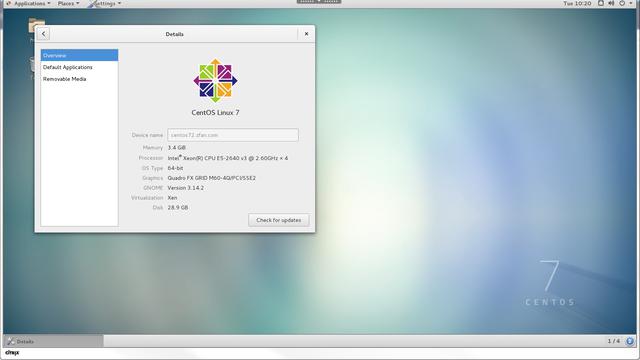Click the OS Type value '64-bit'
The height and width of the screenshot is (360, 640).
click(x=175, y=168)
